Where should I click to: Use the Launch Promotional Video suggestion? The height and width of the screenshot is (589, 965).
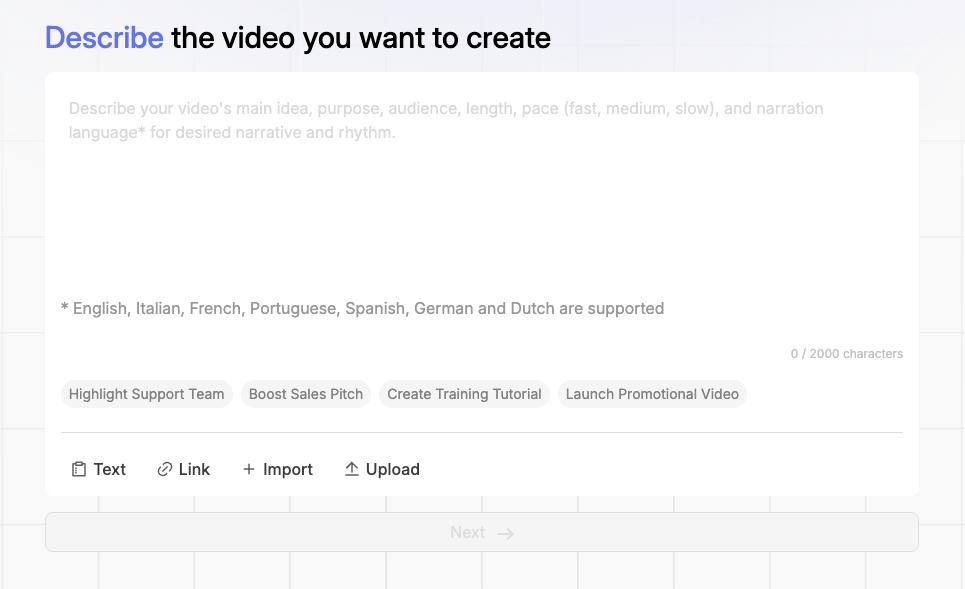point(652,394)
